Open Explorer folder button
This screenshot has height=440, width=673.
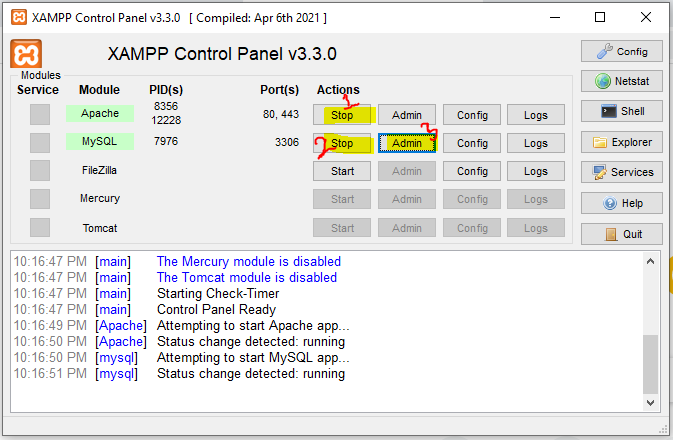click(x=622, y=142)
